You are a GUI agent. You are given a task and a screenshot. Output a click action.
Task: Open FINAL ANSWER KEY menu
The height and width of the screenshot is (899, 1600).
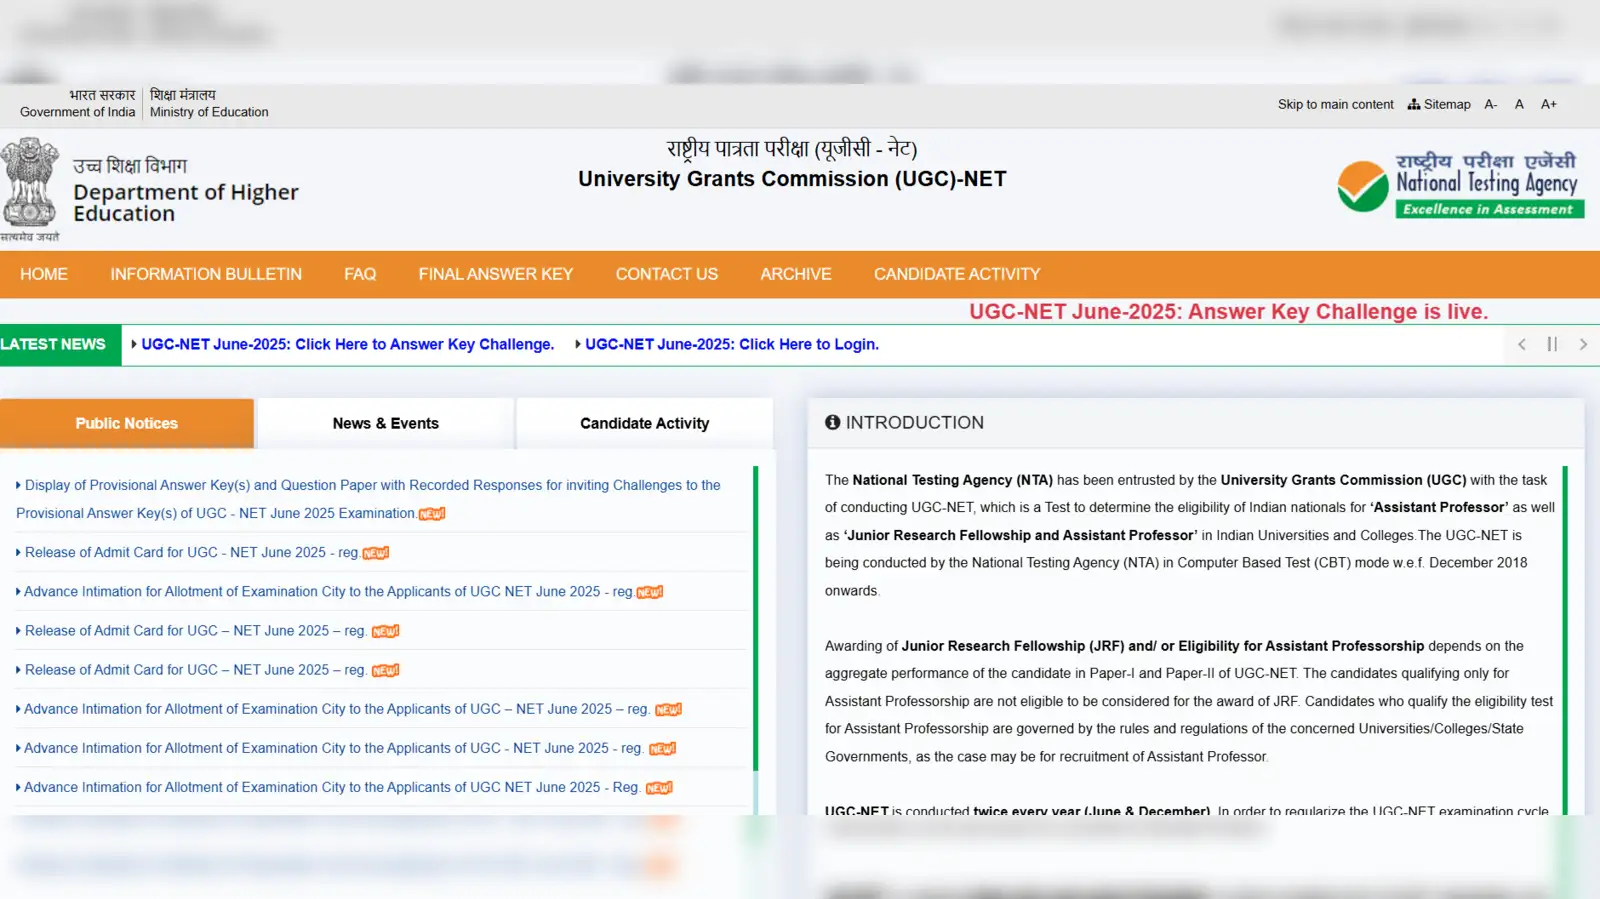496,274
